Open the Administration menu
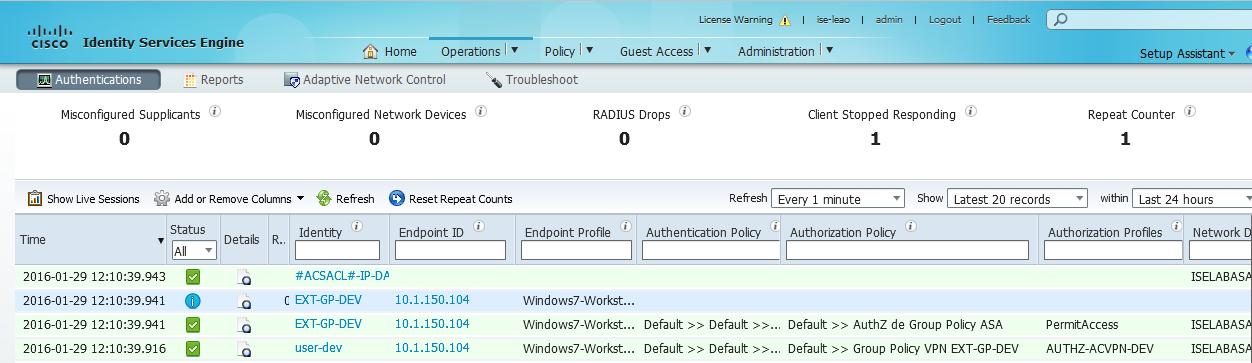The width and height of the screenshot is (1252, 363). coord(776,51)
